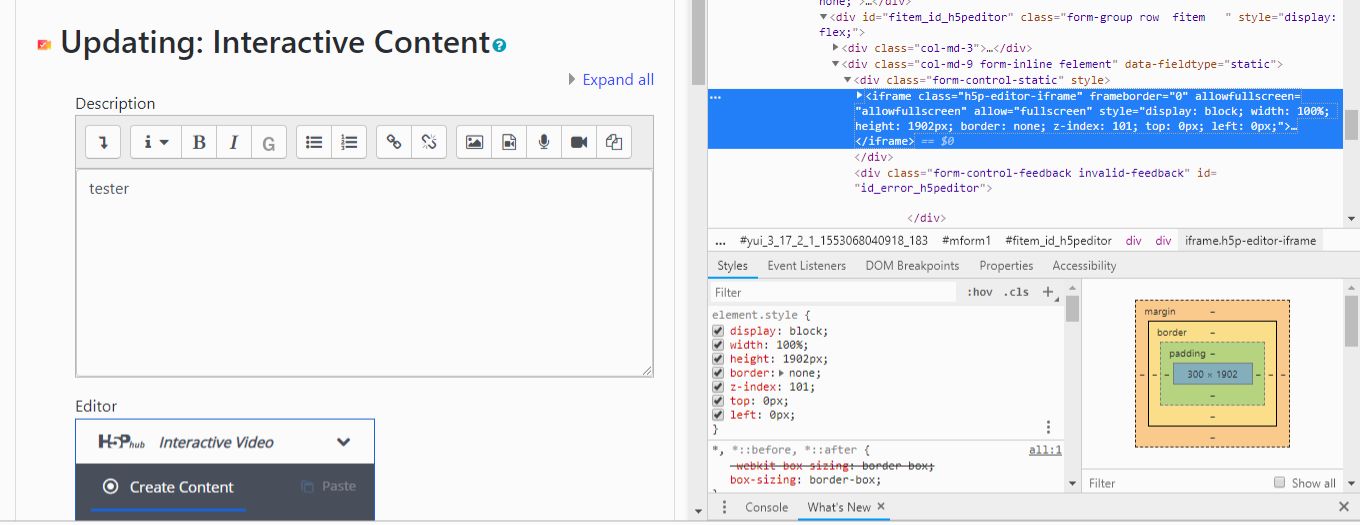The width and height of the screenshot is (1360, 525).
Task: Open manage files icon in editor toolbar
Action: pyautogui.click(x=613, y=142)
